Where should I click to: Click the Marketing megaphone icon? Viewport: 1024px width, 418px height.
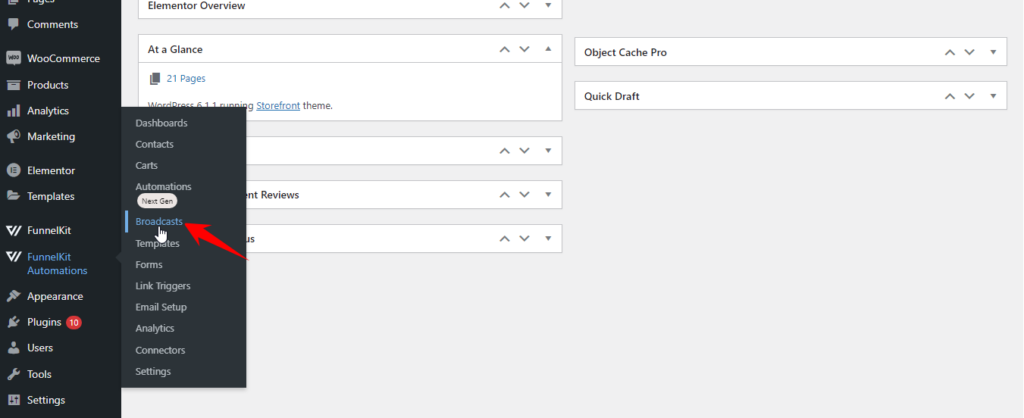click(x=13, y=137)
